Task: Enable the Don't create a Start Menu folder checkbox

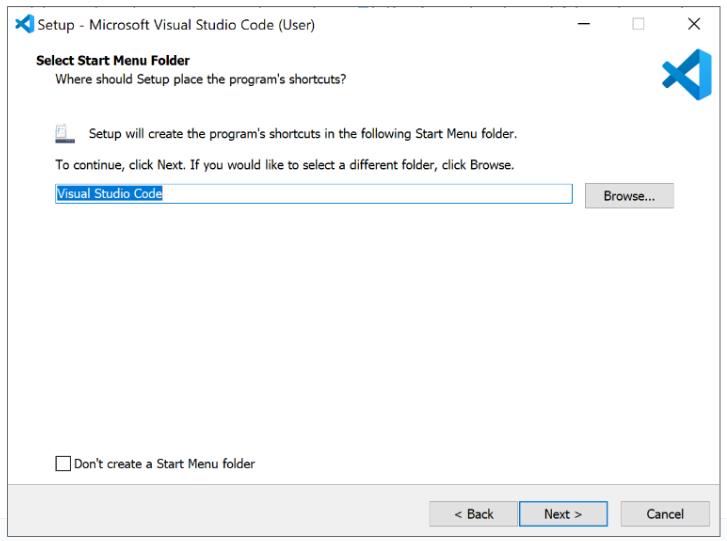Action: tap(63, 464)
